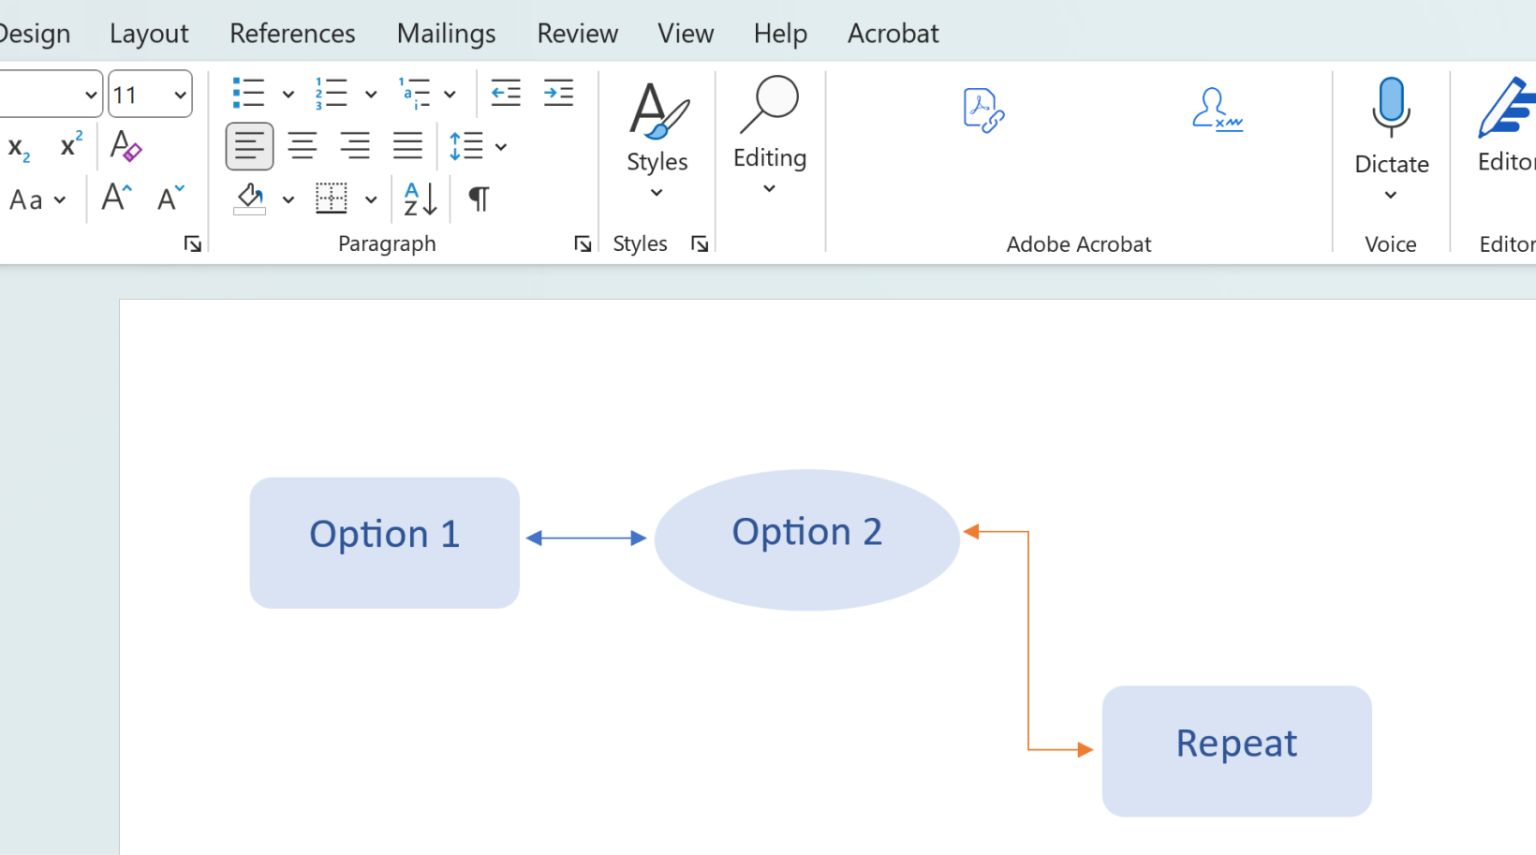Click the bullet list icon

248,93
